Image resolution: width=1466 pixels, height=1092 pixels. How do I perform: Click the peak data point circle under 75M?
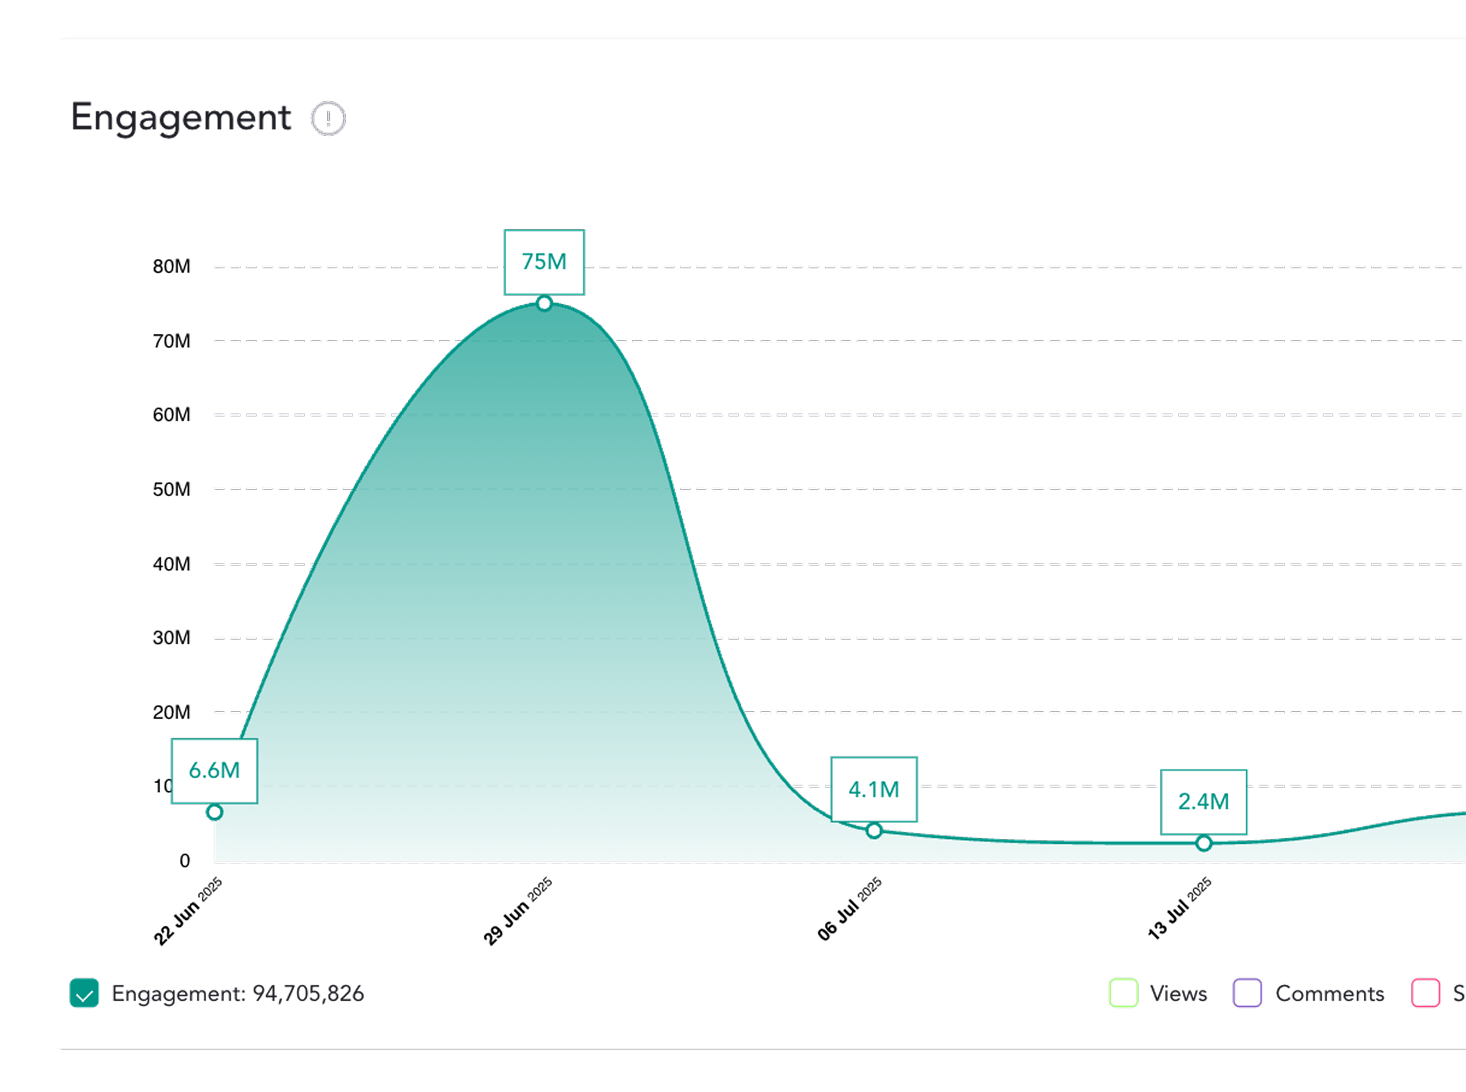tap(544, 303)
